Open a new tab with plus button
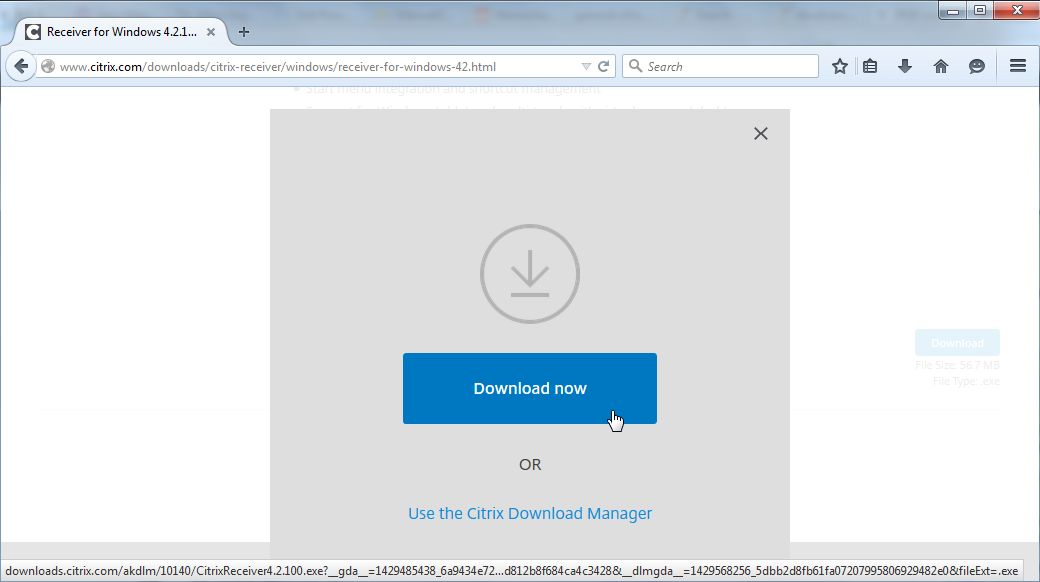 [244, 32]
